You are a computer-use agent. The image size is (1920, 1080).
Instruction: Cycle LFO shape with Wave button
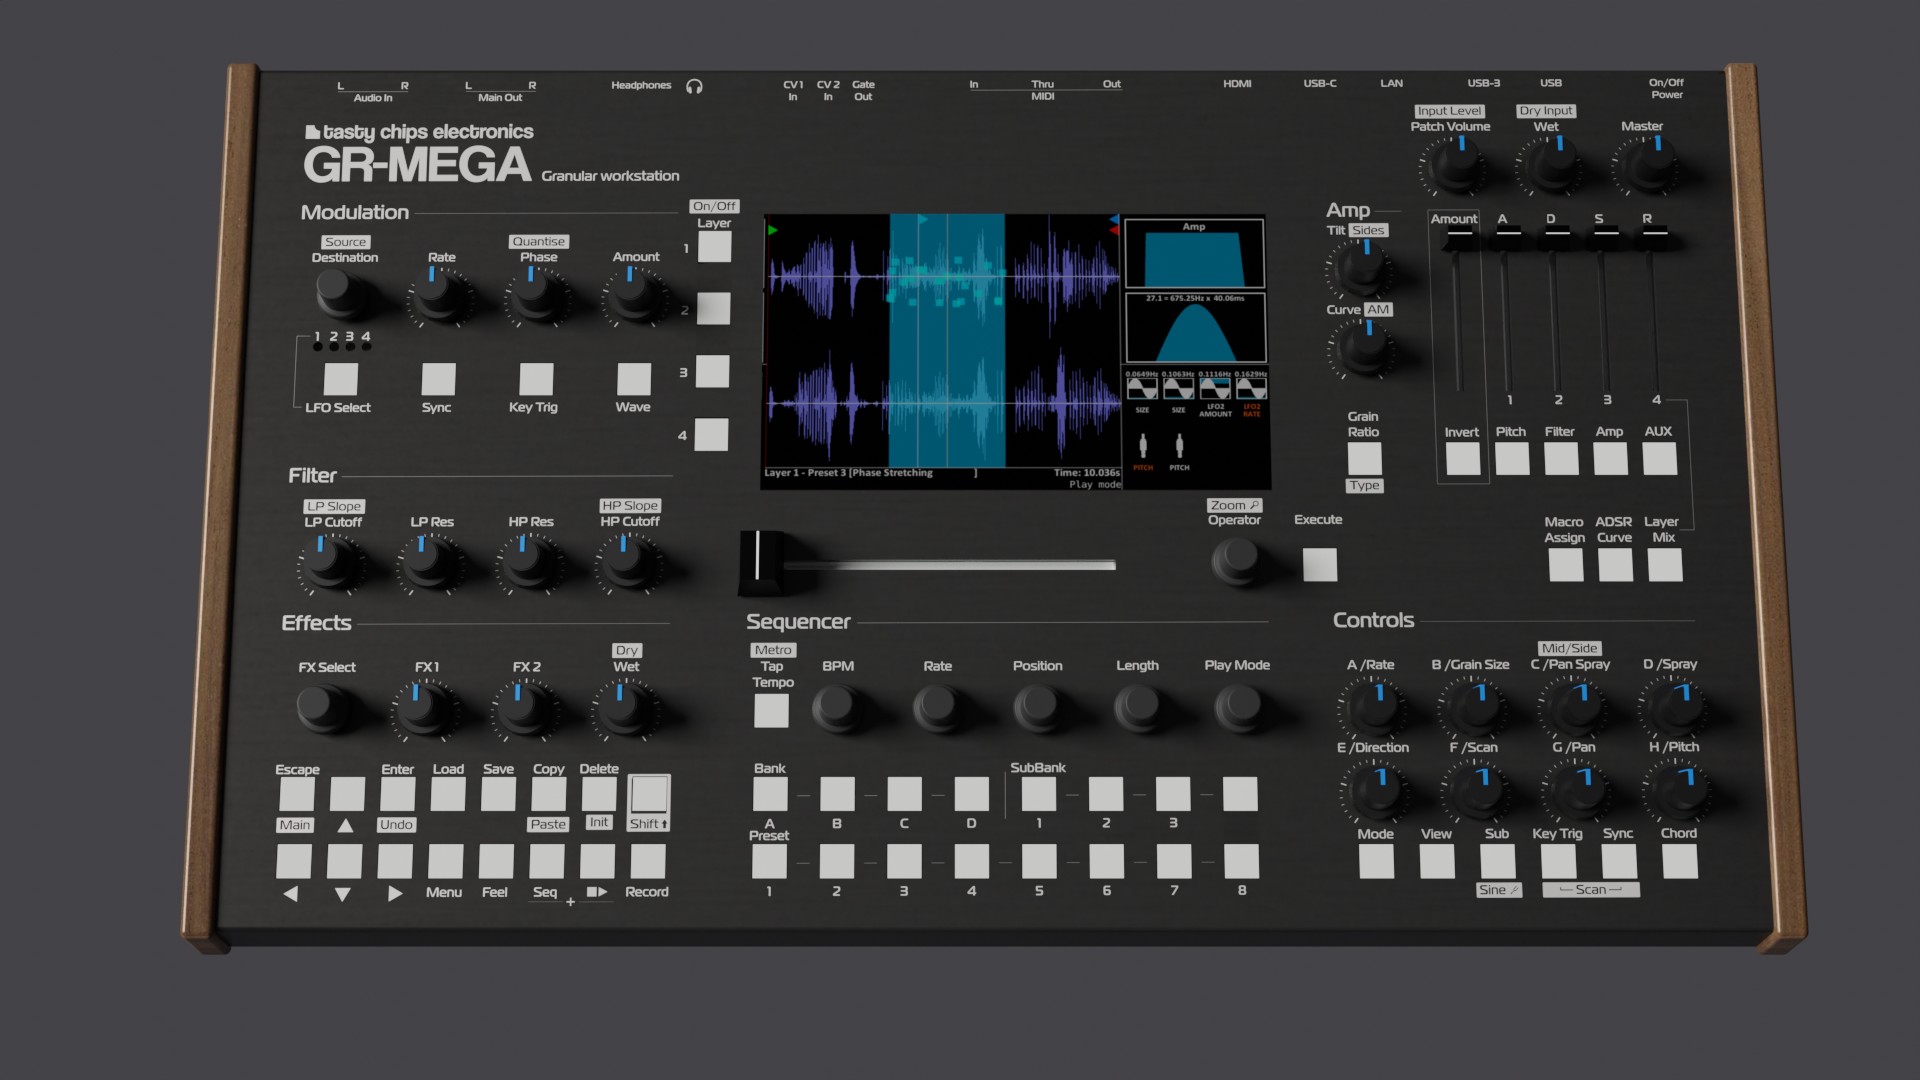click(634, 379)
